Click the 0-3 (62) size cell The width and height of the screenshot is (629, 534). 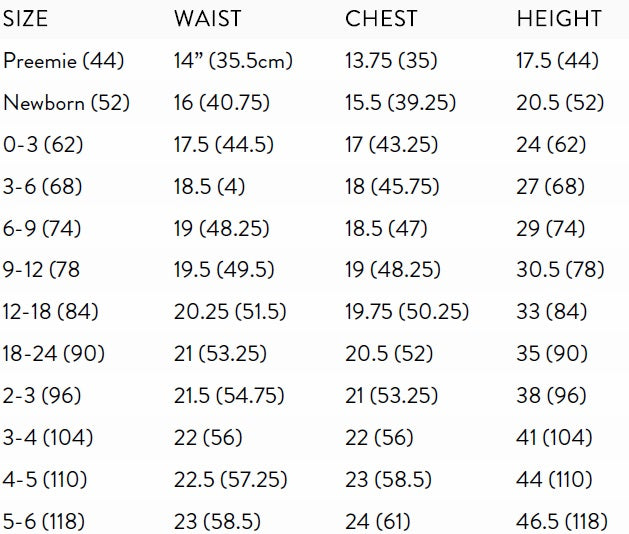pyautogui.click(x=43, y=144)
